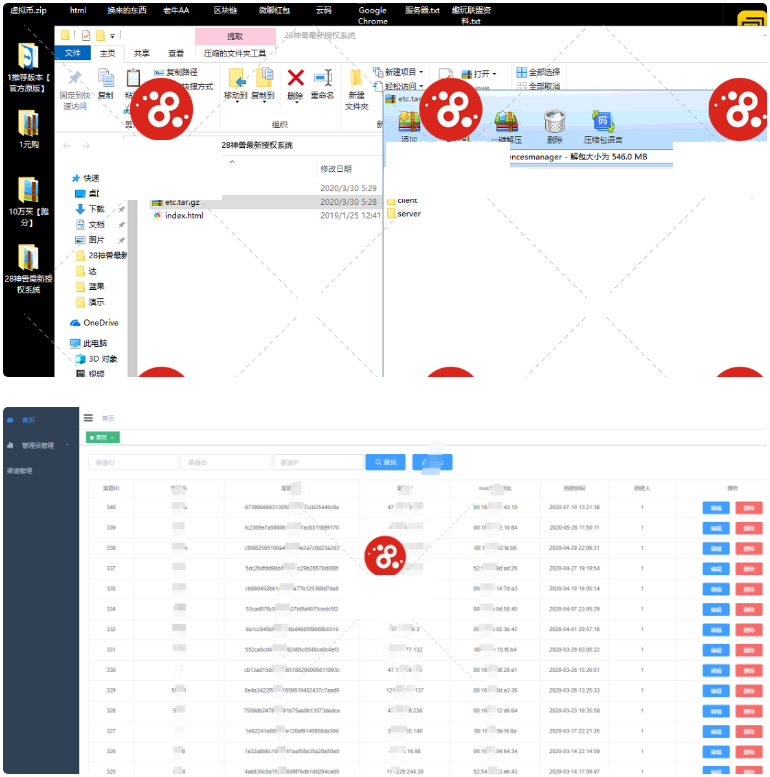Screen dimensions: 770x777
Task: Click the 修改日期 column header
Action: [336, 169]
